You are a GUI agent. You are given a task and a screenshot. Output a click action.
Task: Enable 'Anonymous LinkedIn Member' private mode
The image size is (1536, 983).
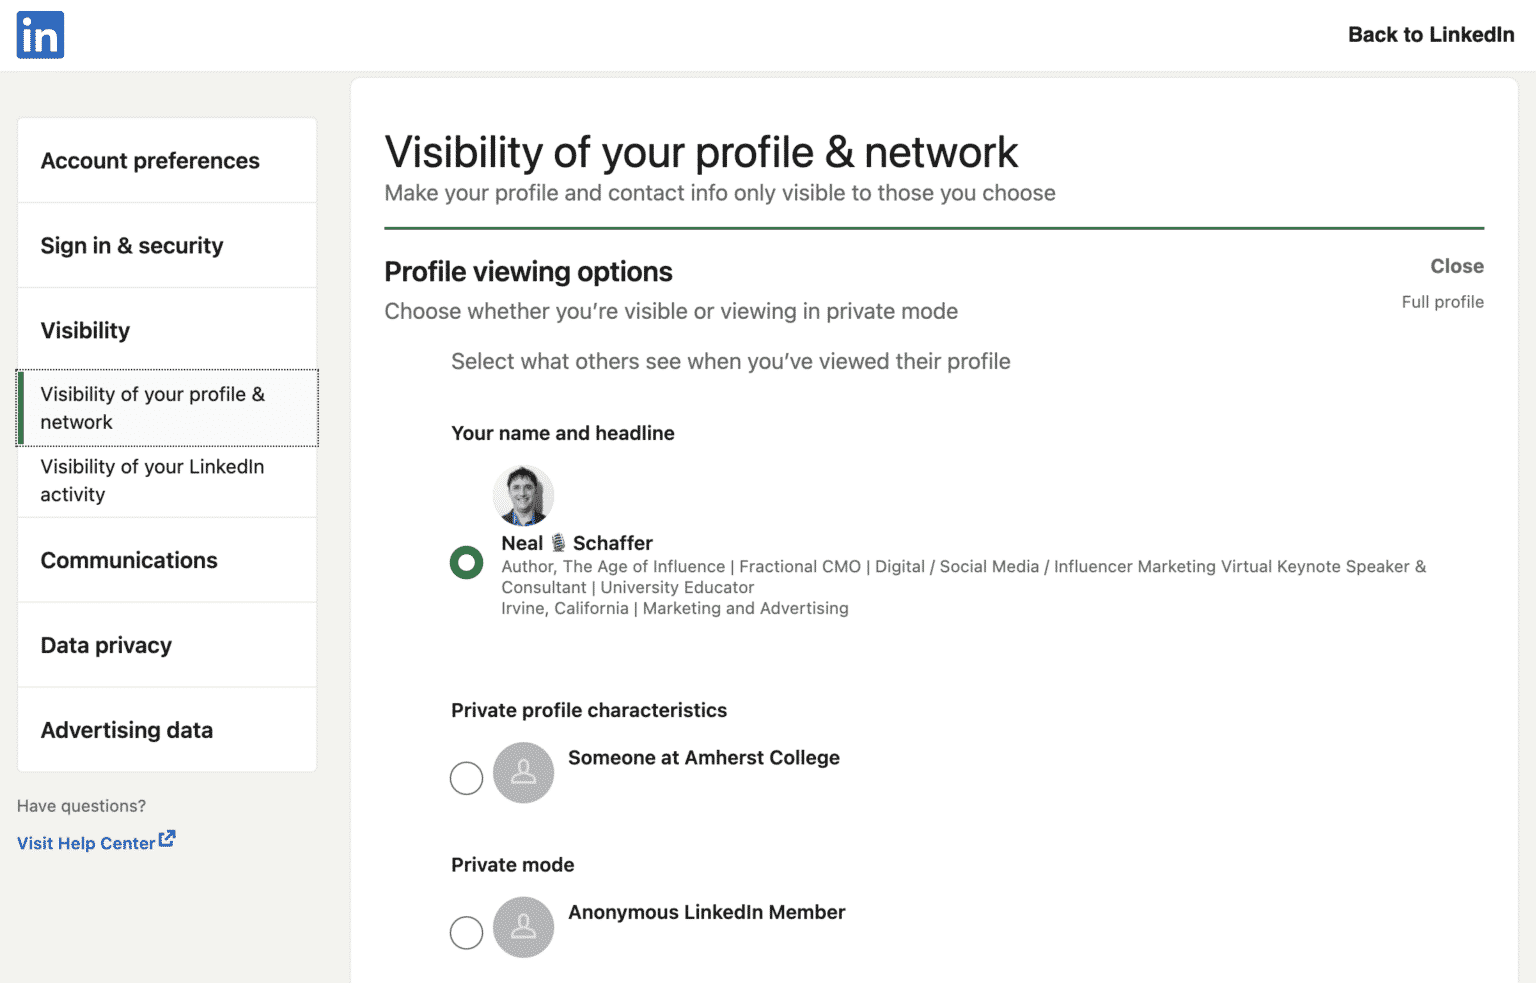pyautogui.click(x=466, y=932)
